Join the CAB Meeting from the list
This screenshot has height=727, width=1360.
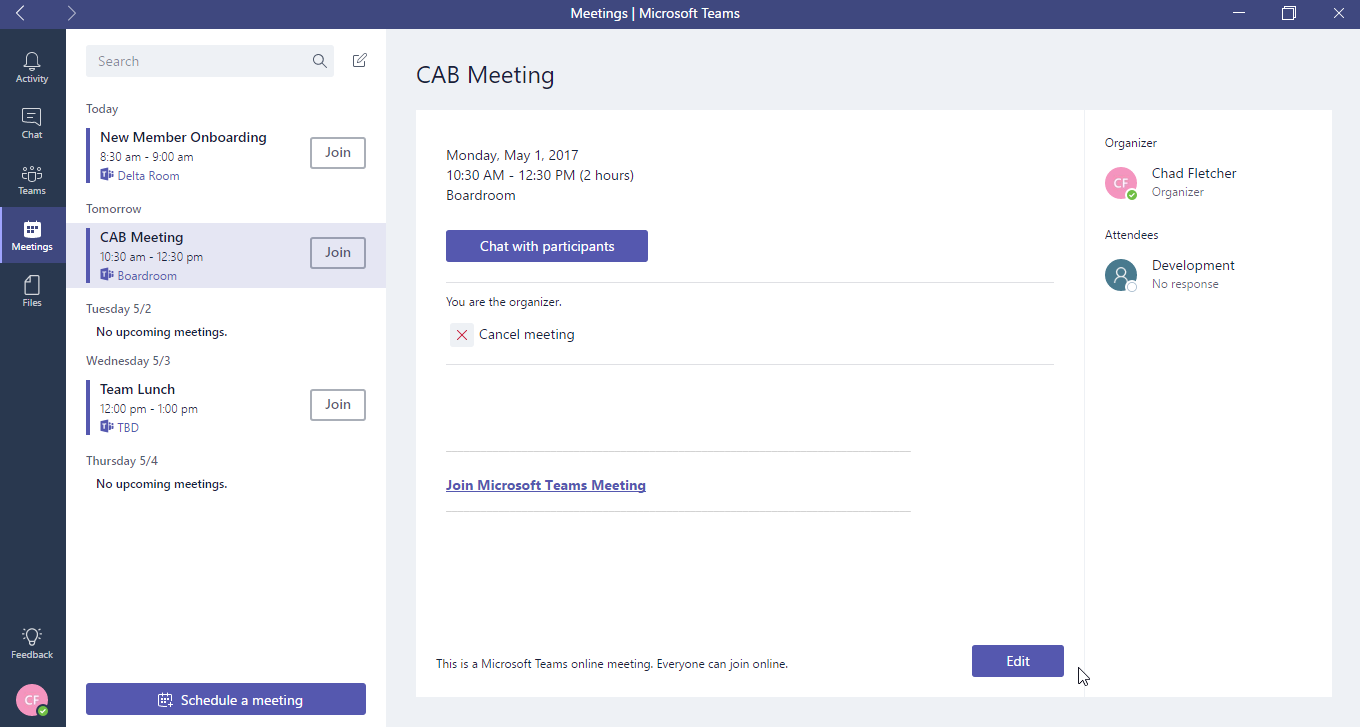(338, 253)
